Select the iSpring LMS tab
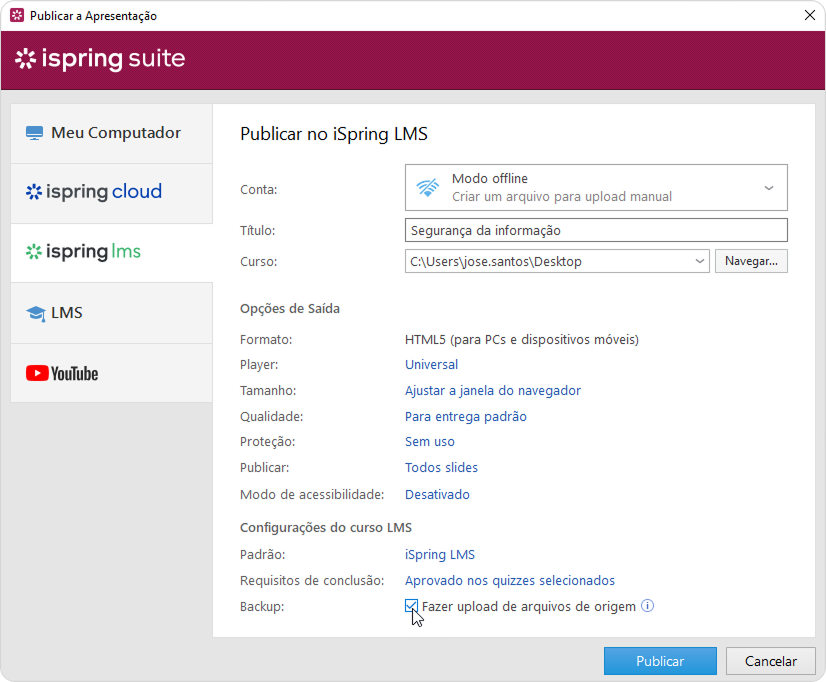The height and width of the screenshot is (682, 826). (84, 252)
